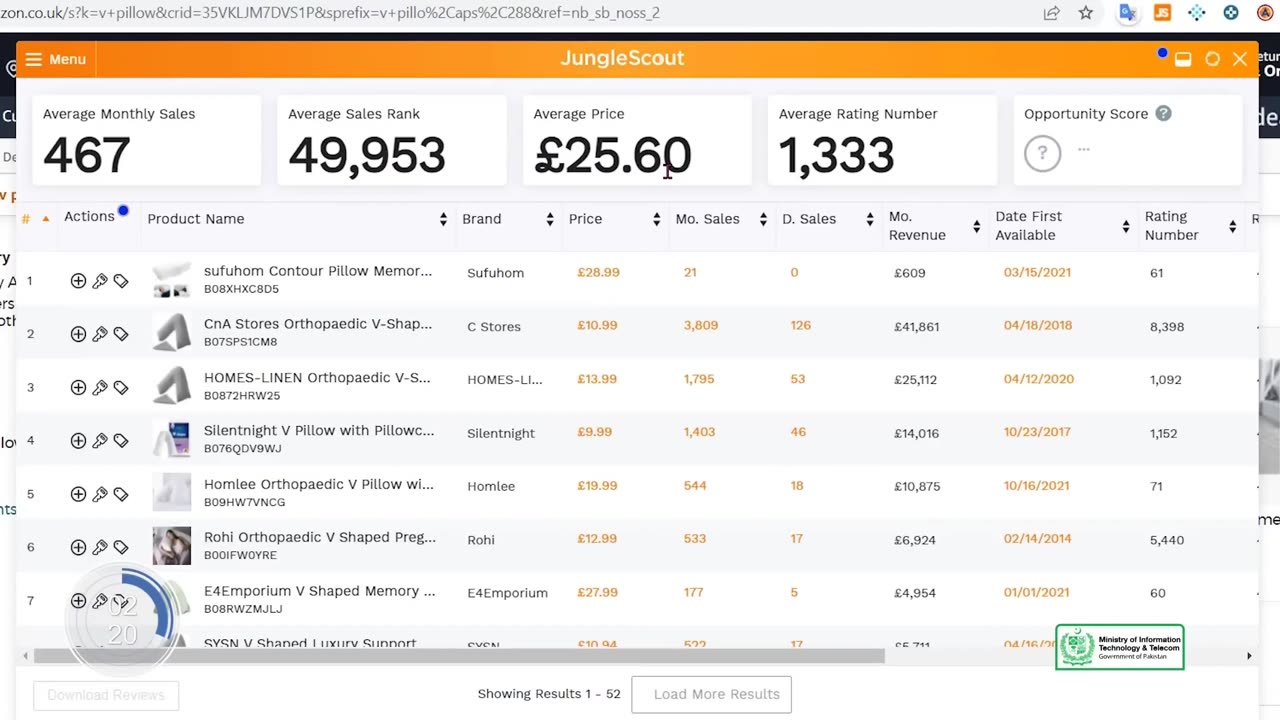Image resolution: width=1280 pixels, height=720 pixels.
Task: Click the Average Sales Rank 49,953 value
Action: tap(367, 155)
